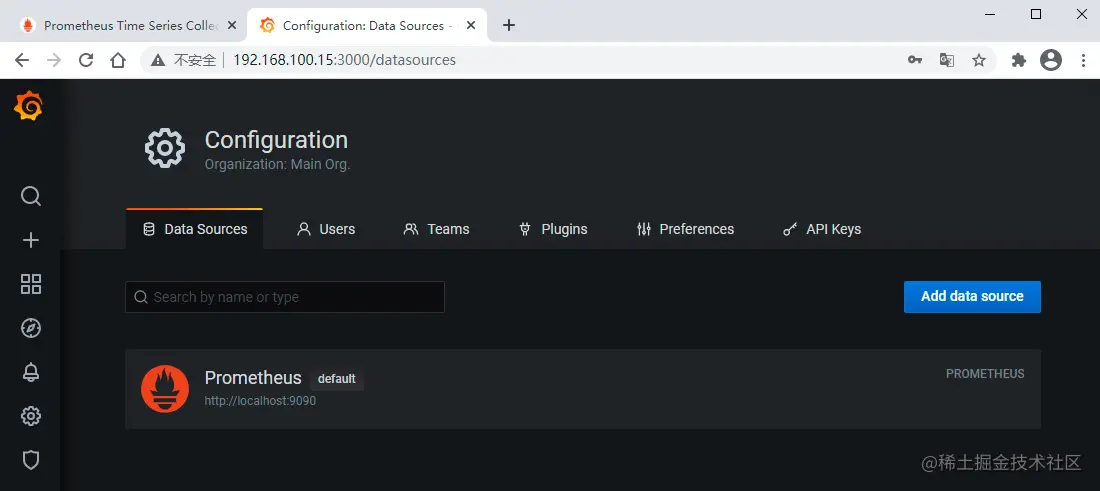Open the Teams tab

coord(436,229)
